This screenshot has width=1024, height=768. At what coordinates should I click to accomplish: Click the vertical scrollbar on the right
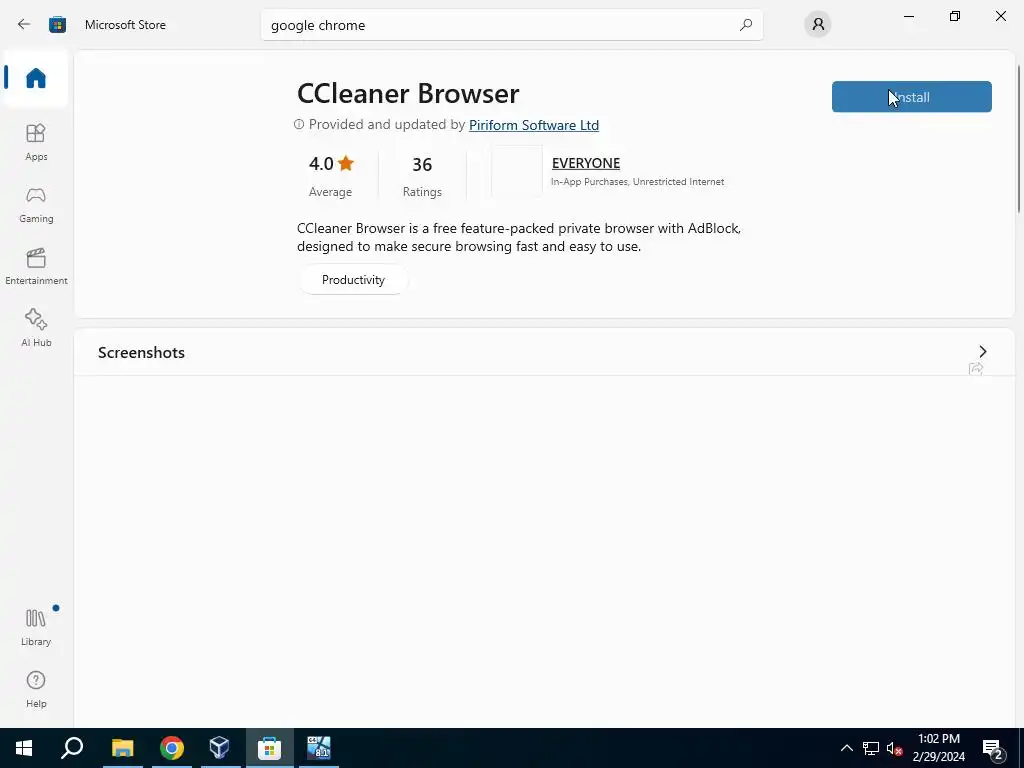click(1019, 138)
